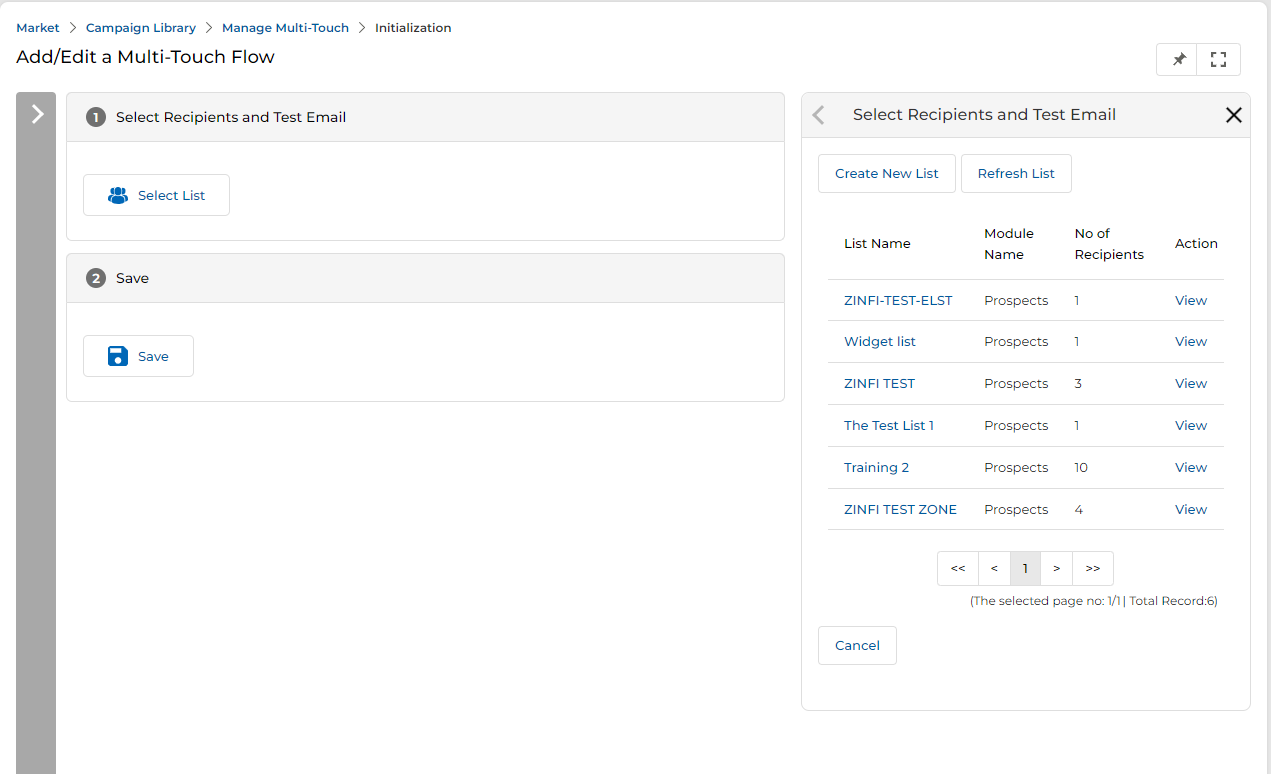Go to next page with > button

click(x=1057, y=568)
